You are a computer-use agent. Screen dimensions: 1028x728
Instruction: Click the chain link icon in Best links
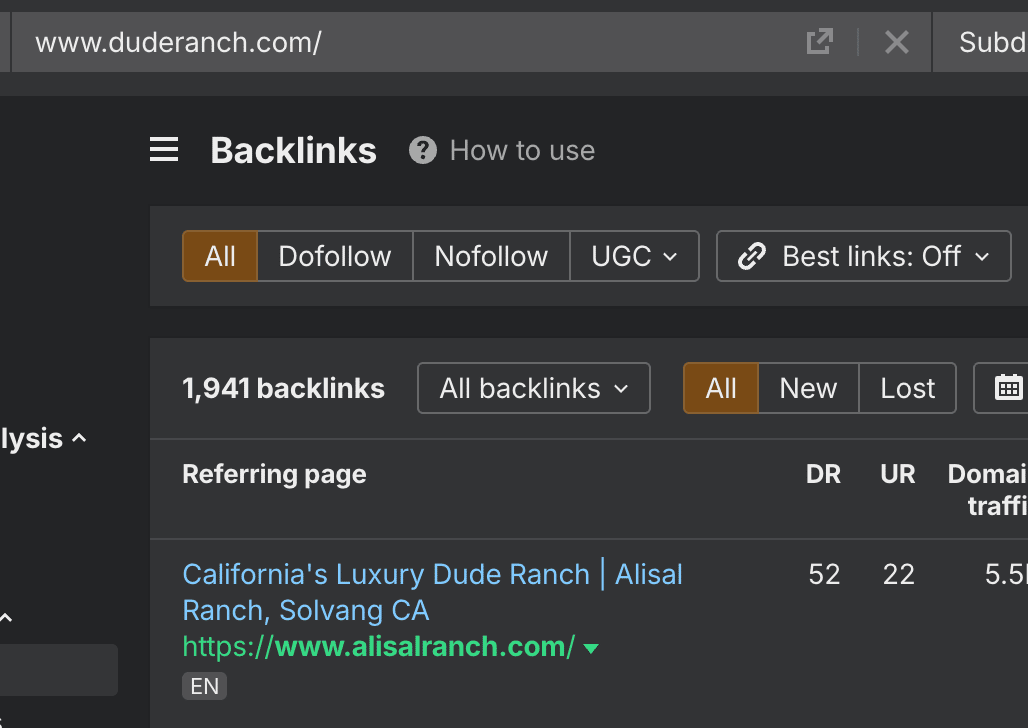(752, 257)
